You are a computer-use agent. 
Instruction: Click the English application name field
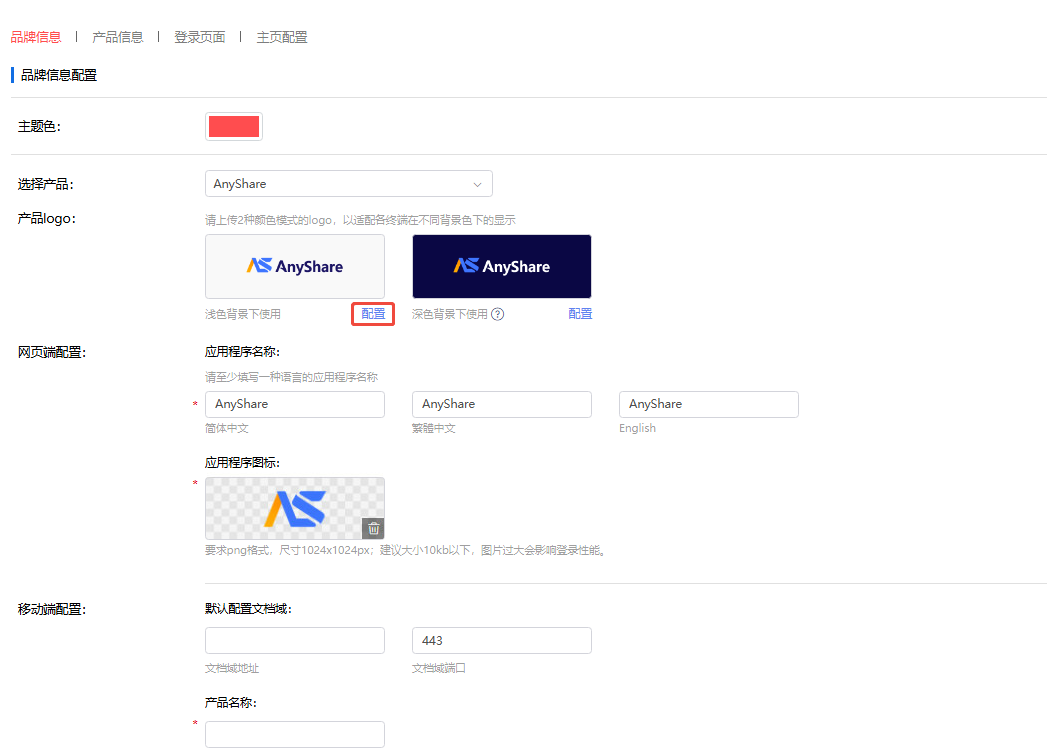[708, 404]
